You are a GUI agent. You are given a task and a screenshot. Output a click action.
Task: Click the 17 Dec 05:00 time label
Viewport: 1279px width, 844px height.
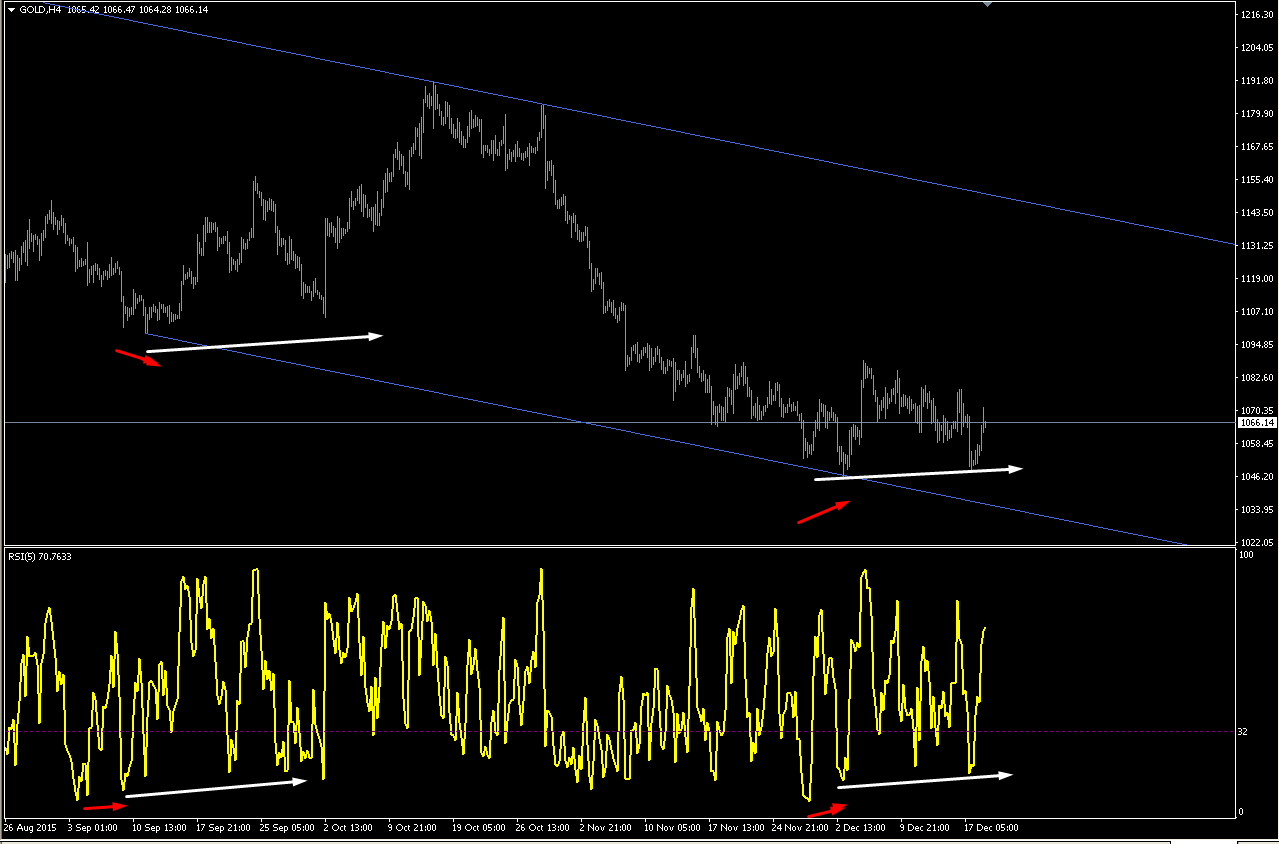pos(992,828)
